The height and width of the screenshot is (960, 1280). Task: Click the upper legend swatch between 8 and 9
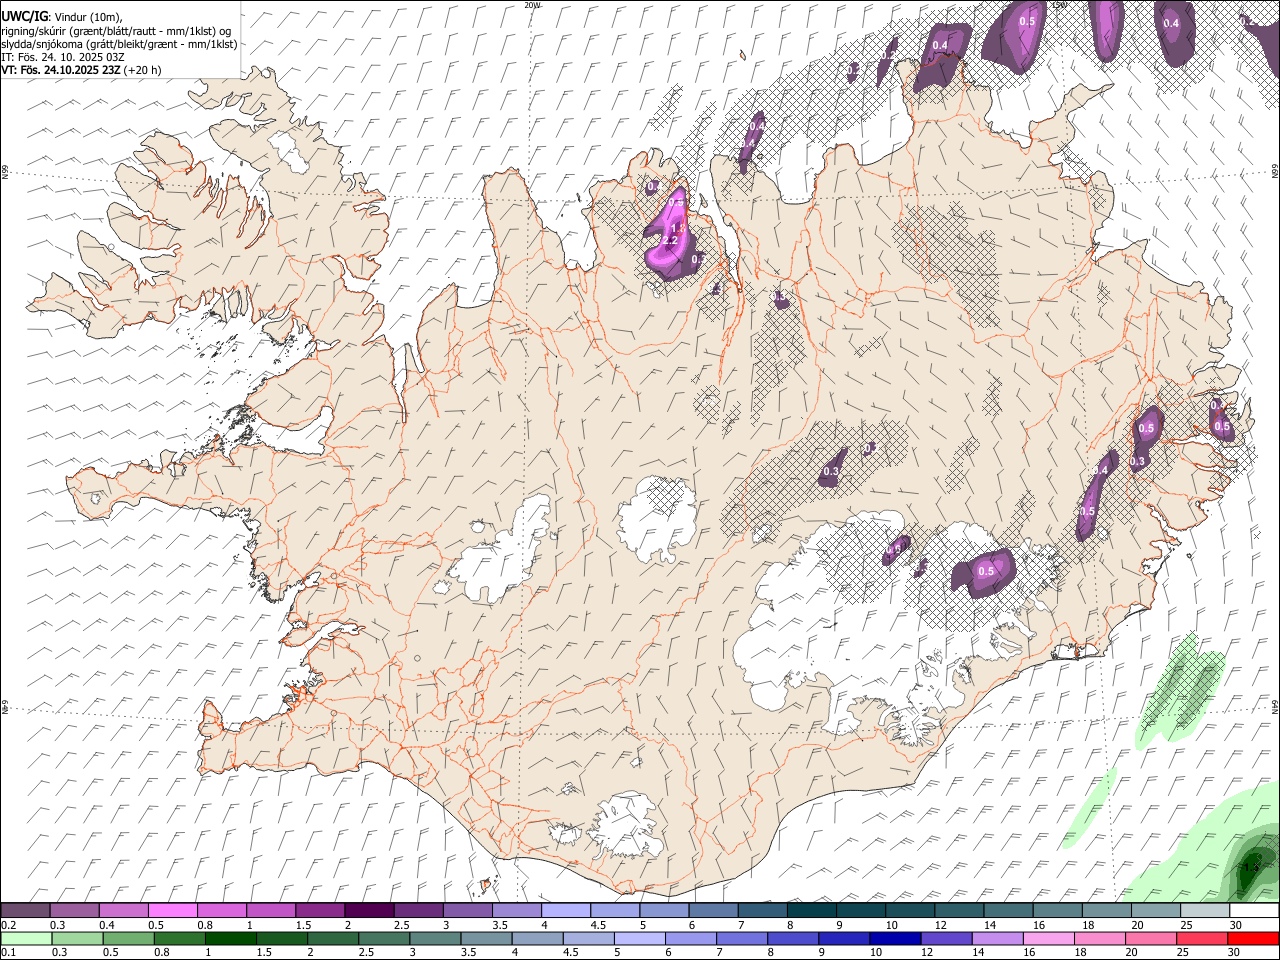811,911
